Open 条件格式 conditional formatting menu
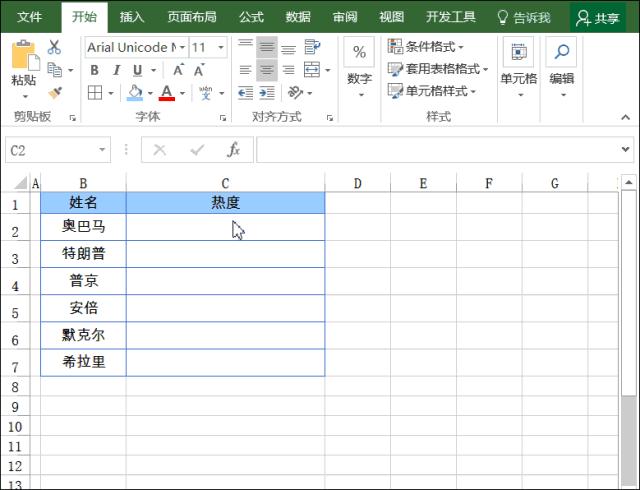The height and width of the screenshot is (490, 640). pos(426,47)
